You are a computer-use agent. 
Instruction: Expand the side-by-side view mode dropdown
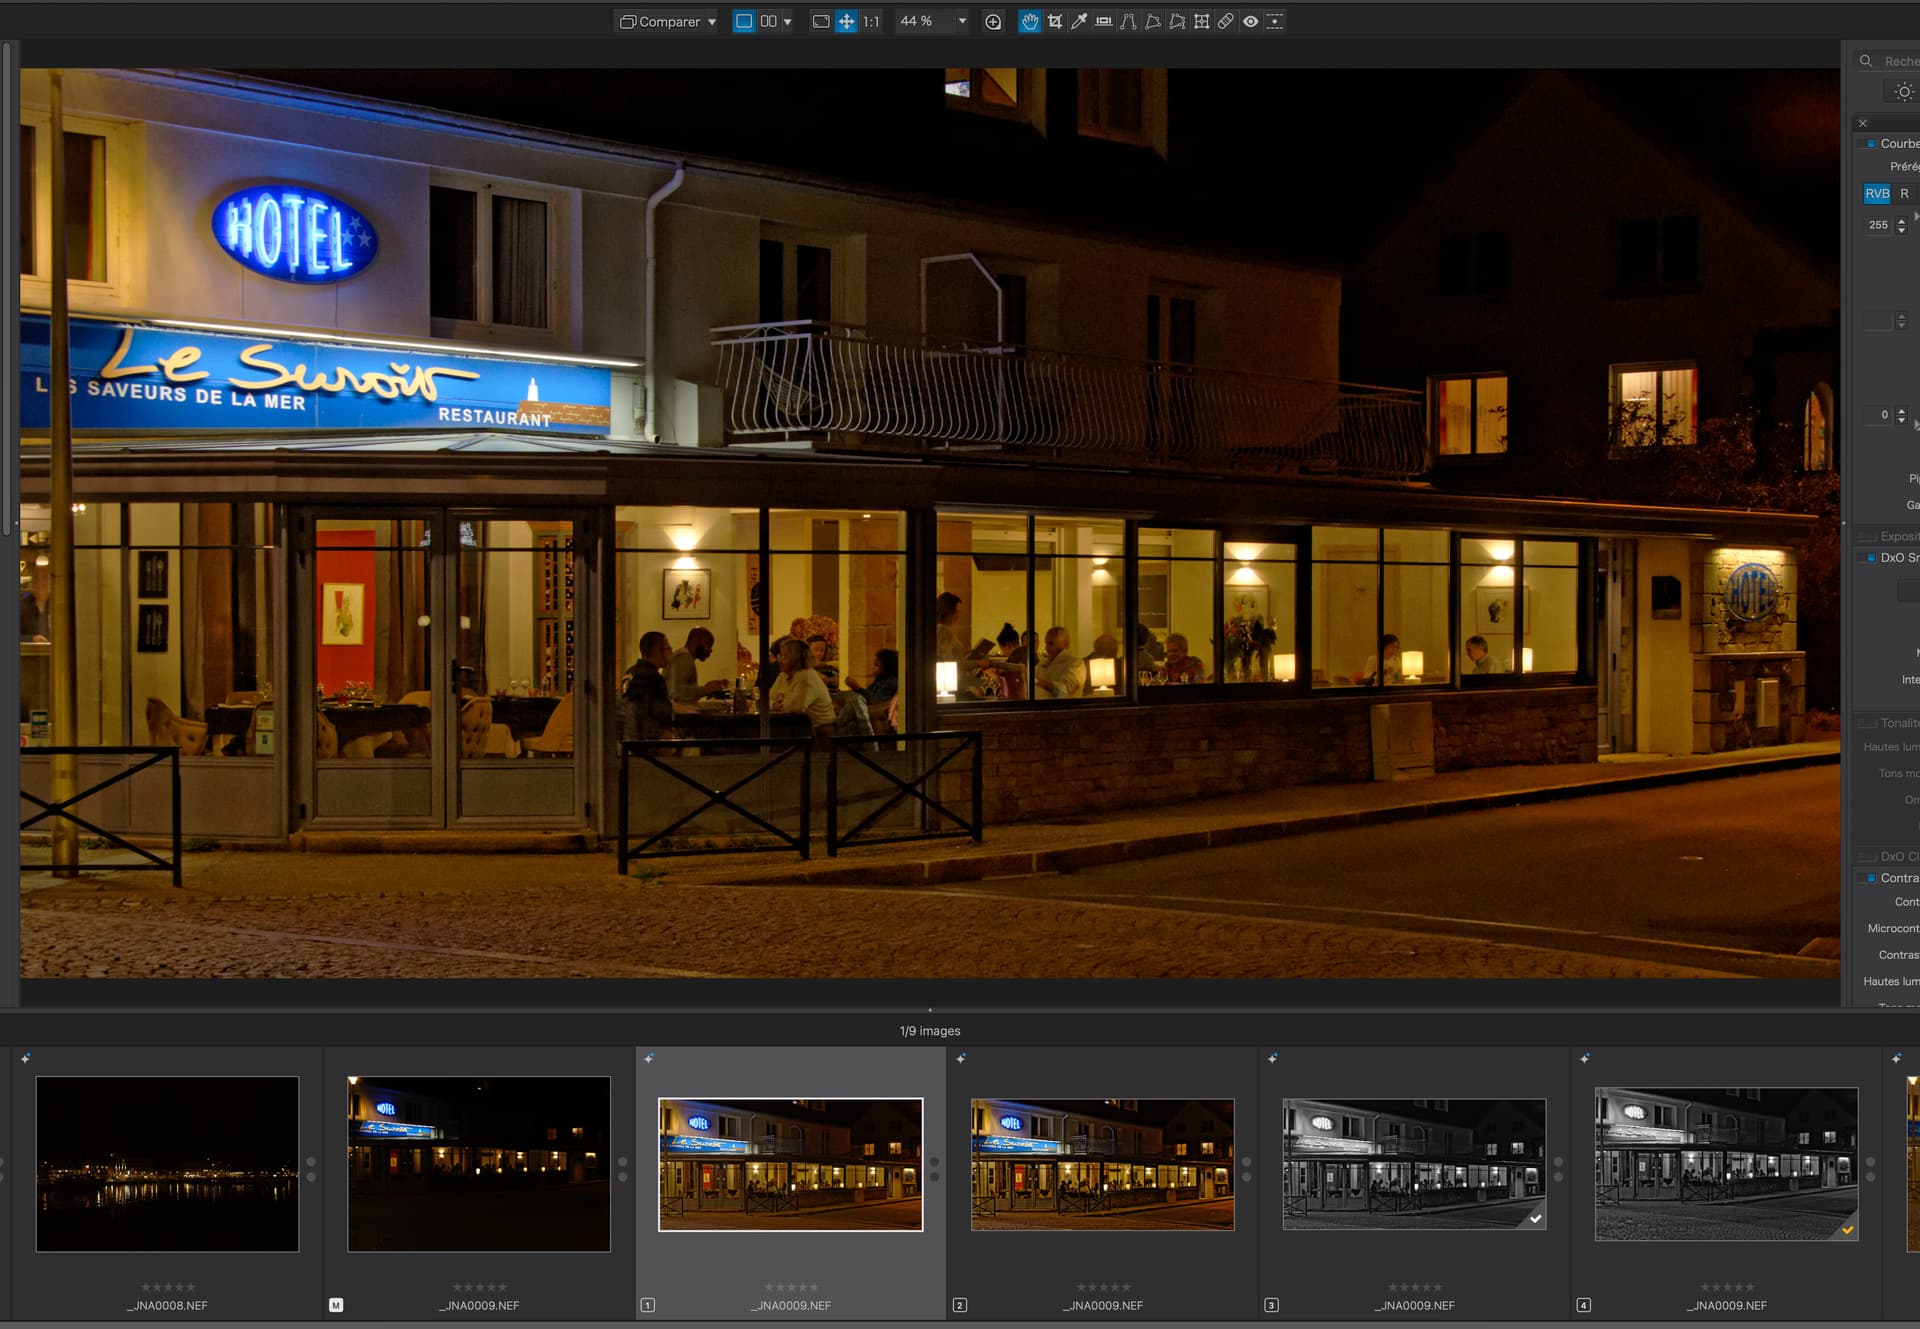point(788,21)
